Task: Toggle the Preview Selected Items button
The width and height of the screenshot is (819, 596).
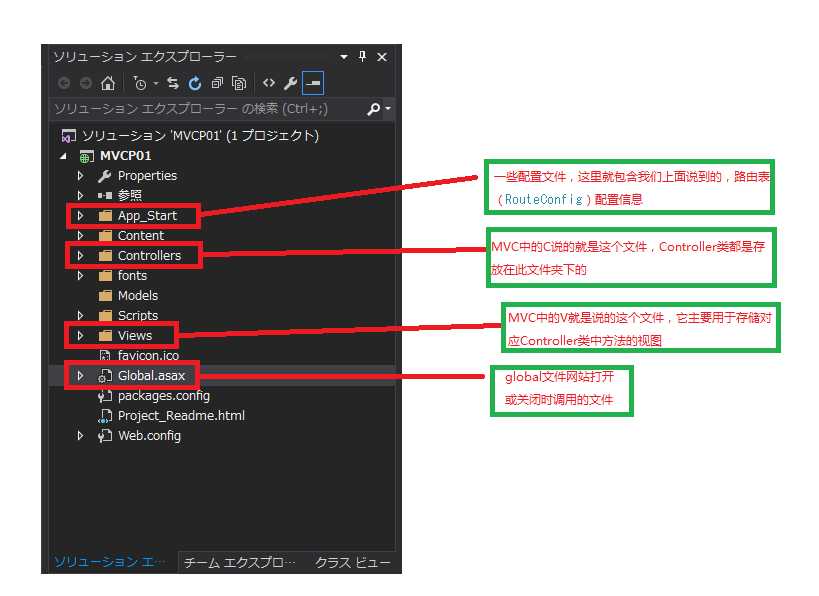Action: click(313, 83)
